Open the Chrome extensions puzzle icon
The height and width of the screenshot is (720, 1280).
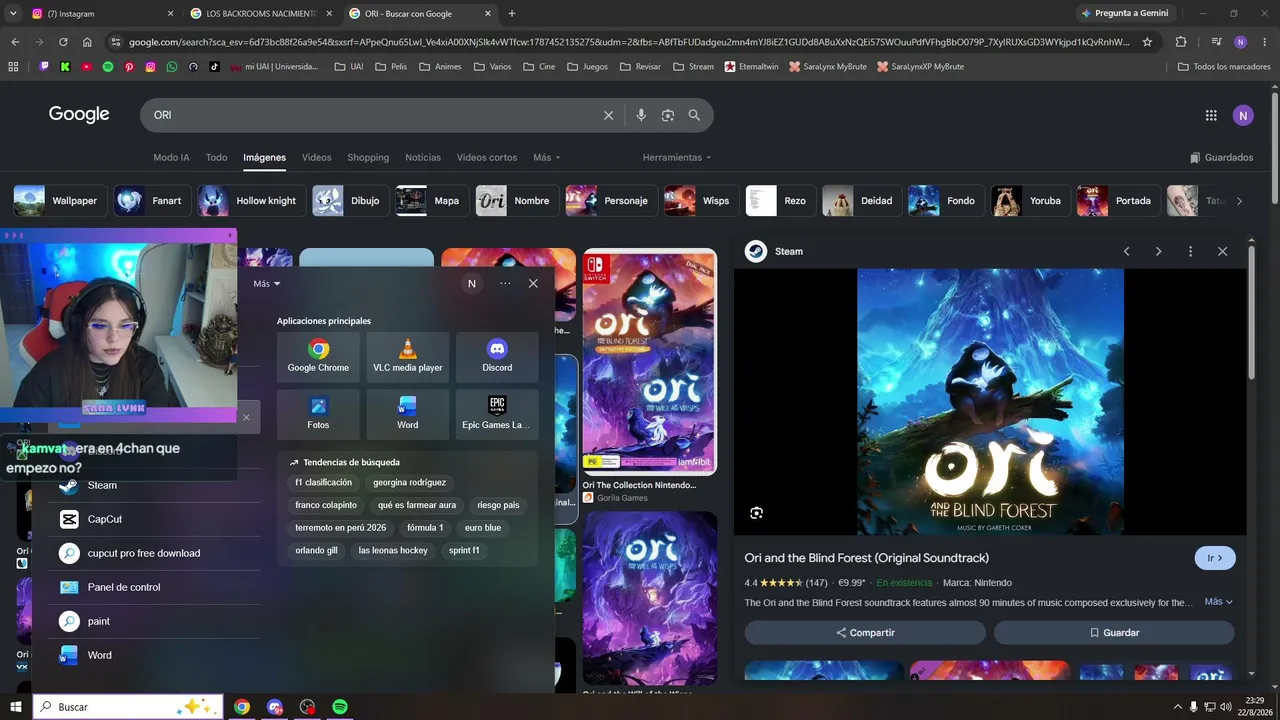(1181, 42)
